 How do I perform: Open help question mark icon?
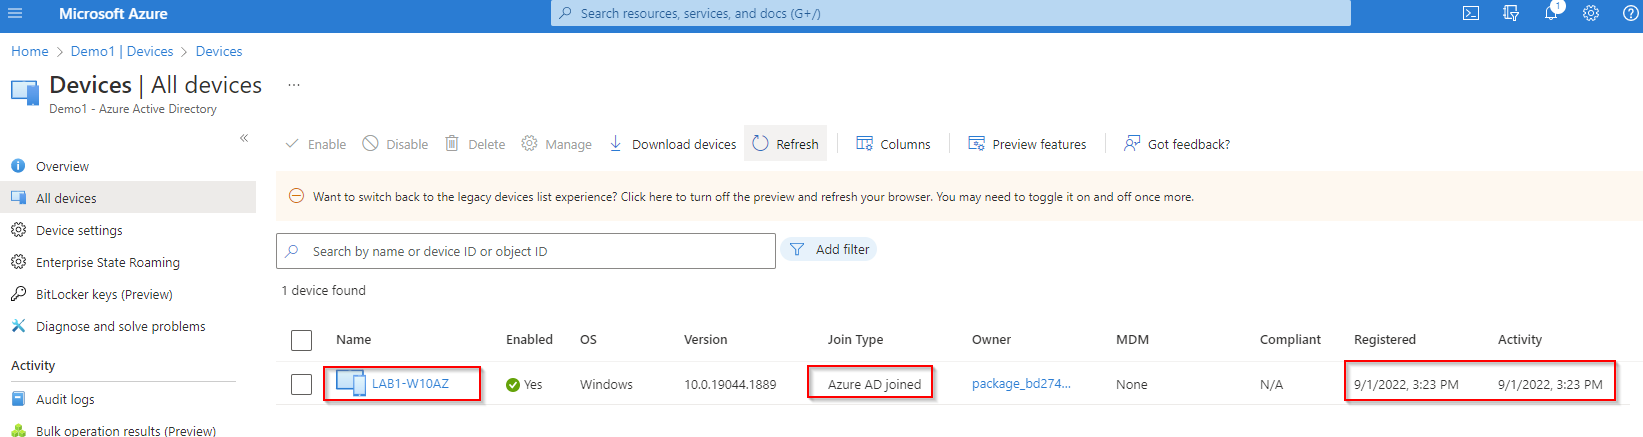click(1630, 14)
